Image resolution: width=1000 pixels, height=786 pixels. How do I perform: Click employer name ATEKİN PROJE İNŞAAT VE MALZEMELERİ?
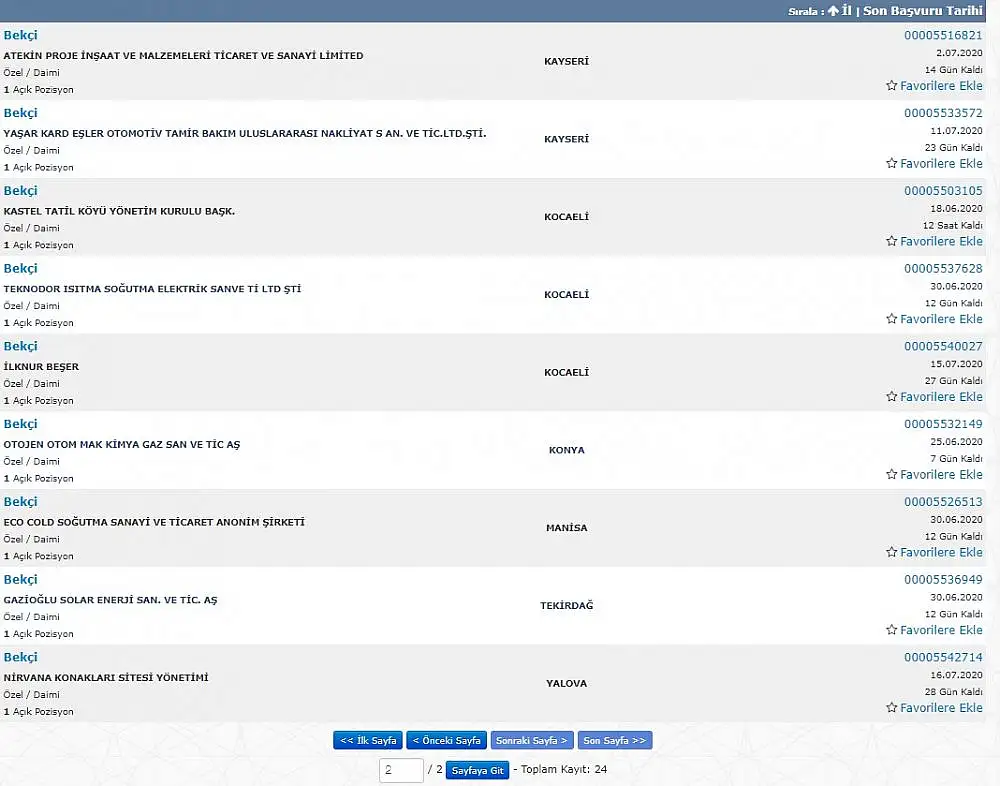[184, 56]
